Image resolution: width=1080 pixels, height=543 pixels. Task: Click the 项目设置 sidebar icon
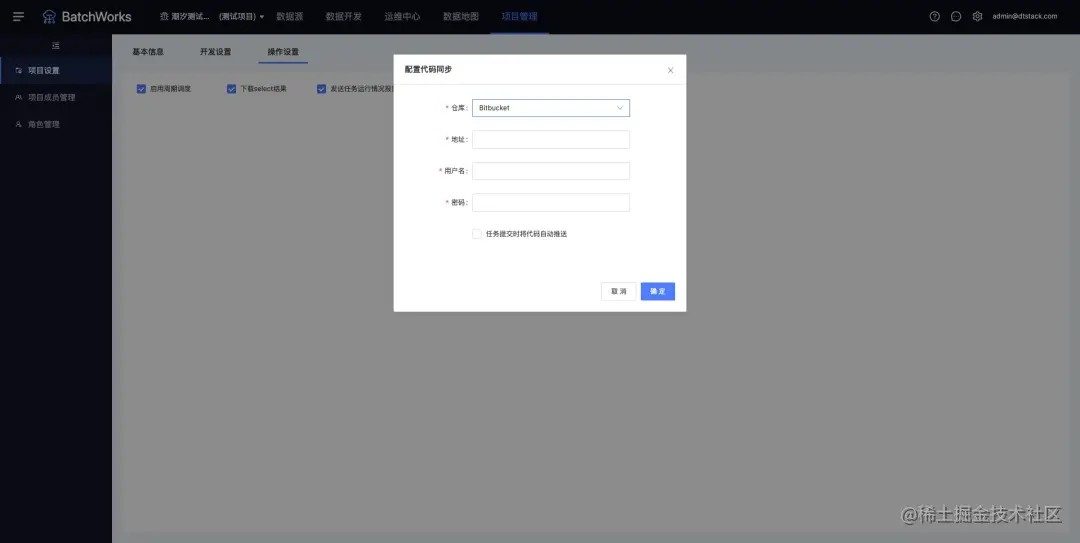pyautogui.click(x=19, y=70)
